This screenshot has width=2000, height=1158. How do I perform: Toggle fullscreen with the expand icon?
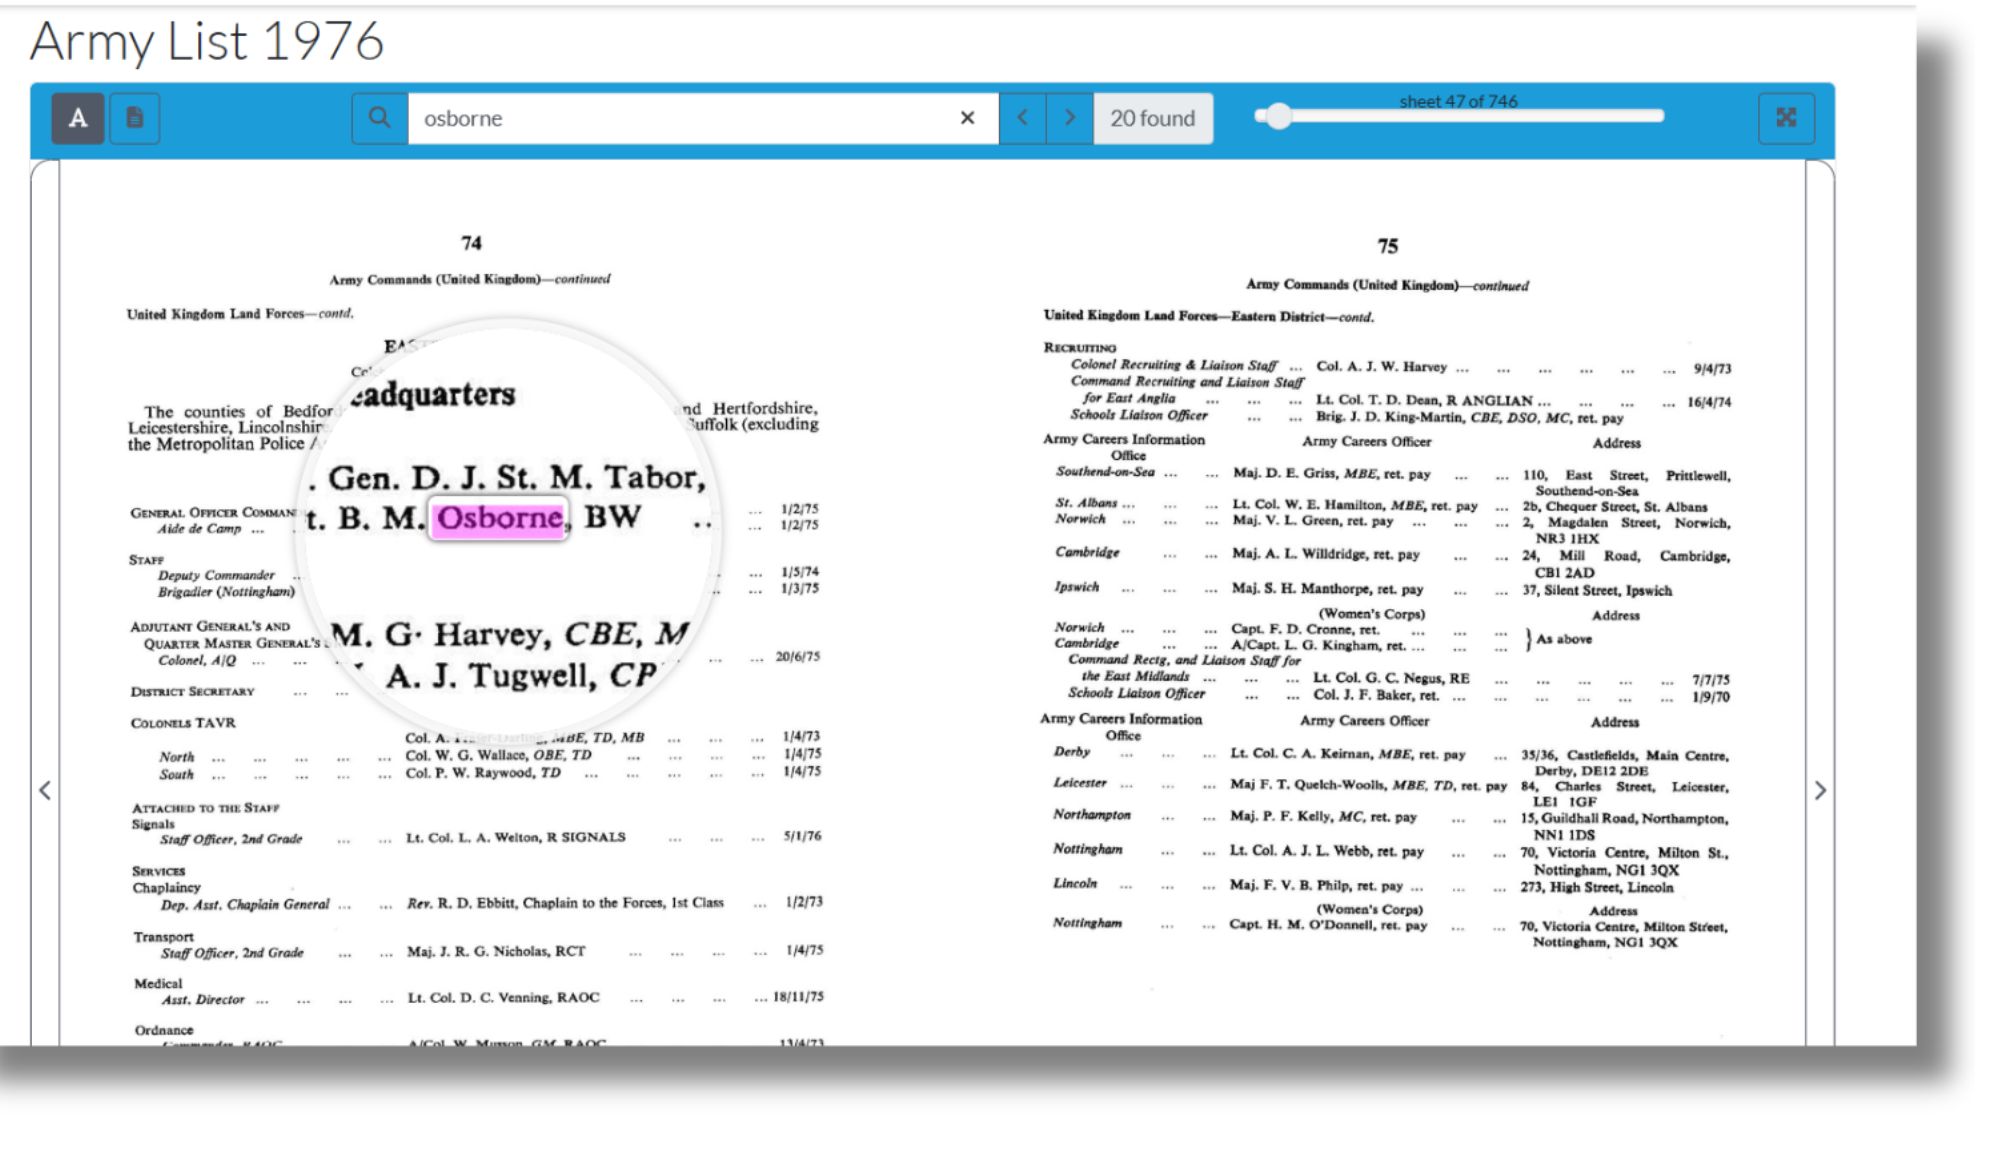click(x=1786, y=118)
